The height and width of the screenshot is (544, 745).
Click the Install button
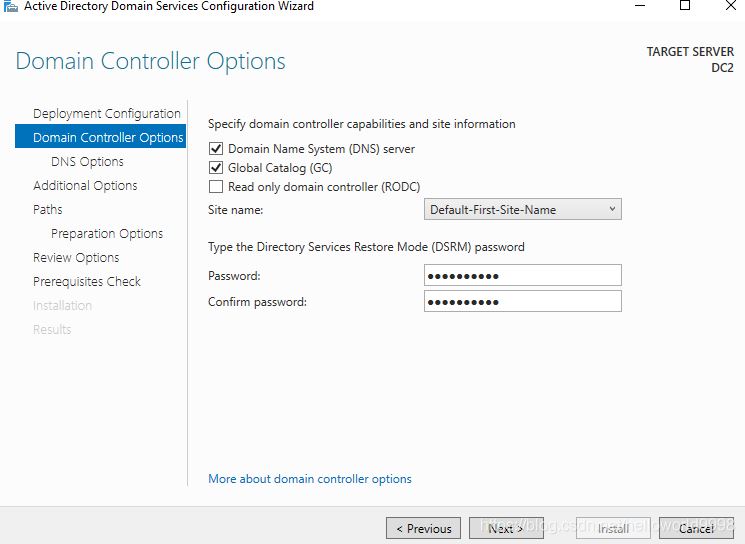[x=613, y=528]
